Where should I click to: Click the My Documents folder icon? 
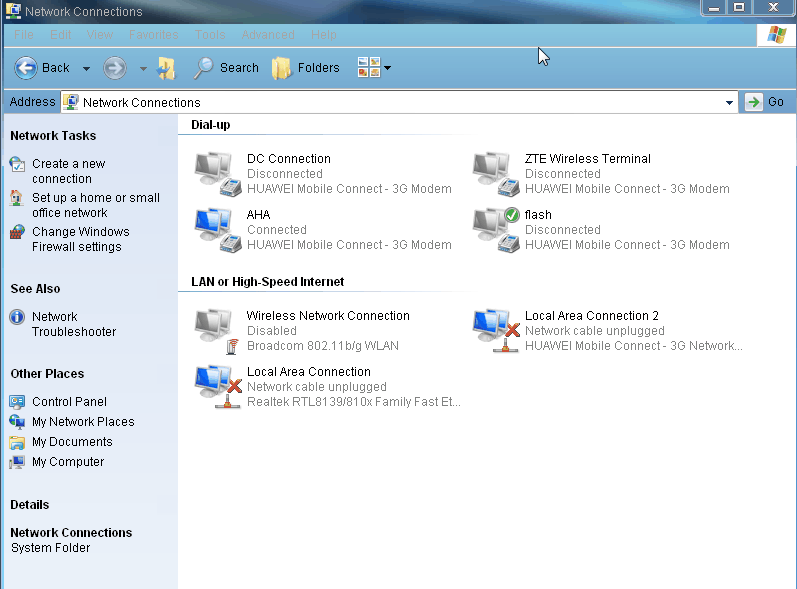pyautogui.click(x=17, y=442)
